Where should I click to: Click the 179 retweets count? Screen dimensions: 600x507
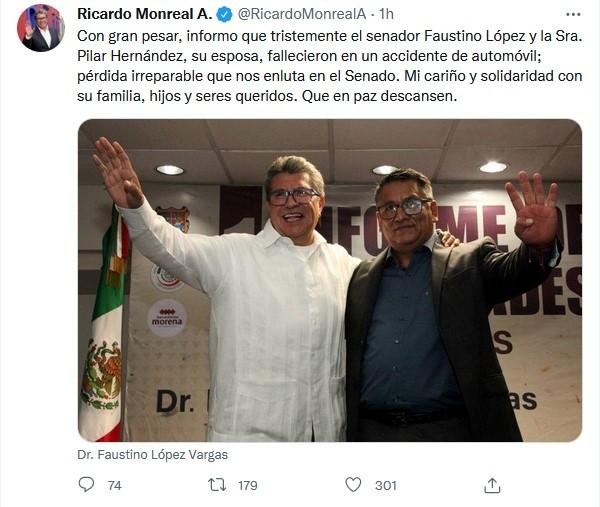tap(247, 485)
